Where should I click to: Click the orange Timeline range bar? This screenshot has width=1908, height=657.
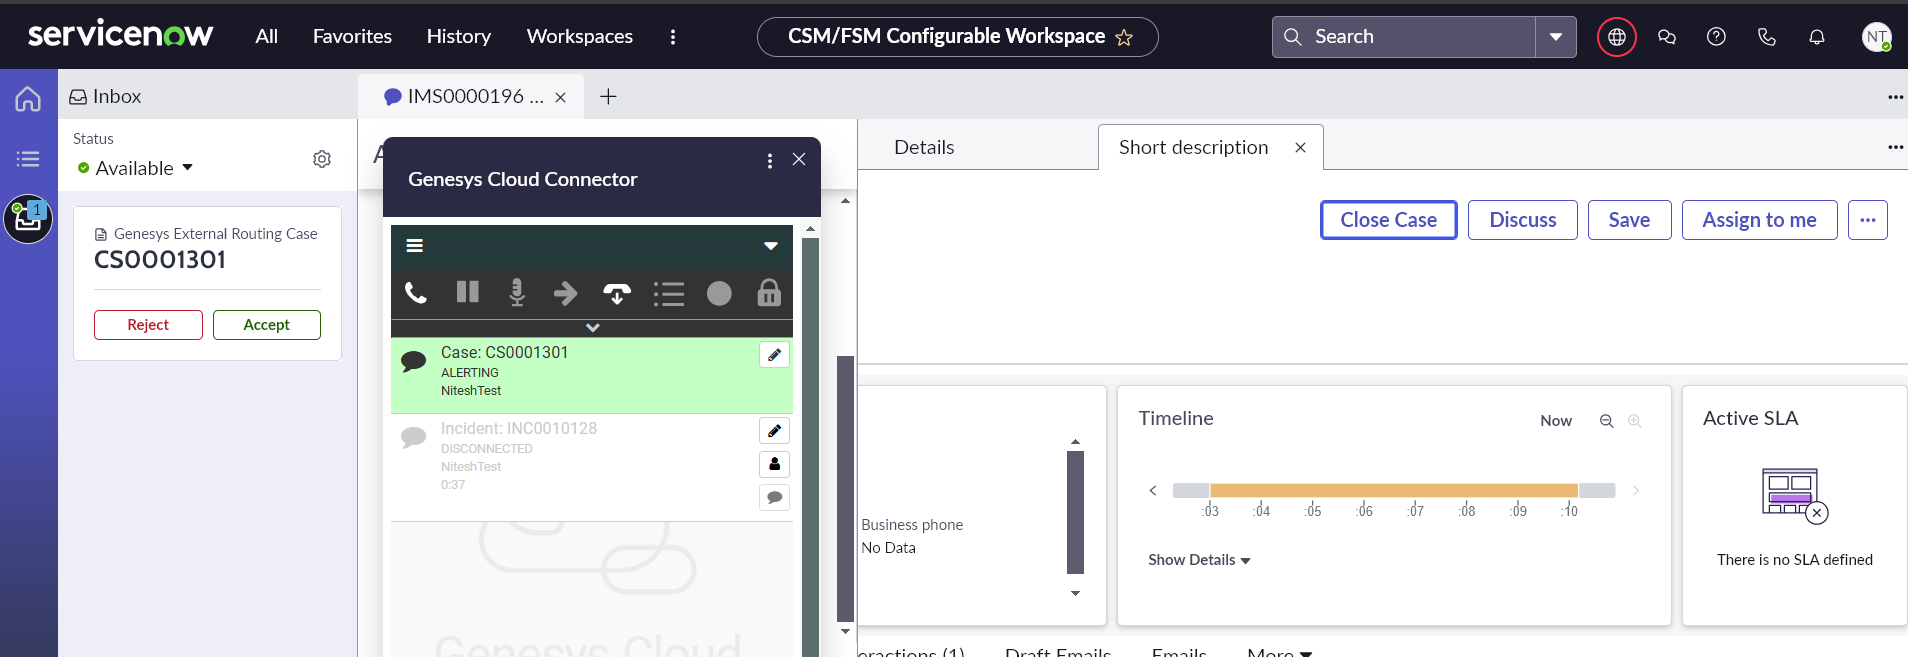tap(1394, 490)
